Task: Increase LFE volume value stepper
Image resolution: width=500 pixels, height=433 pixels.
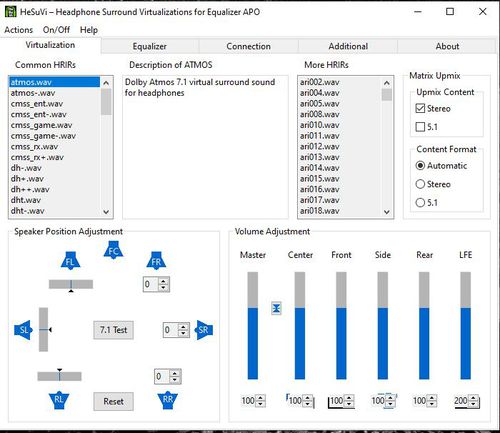Action: point(474,397)
